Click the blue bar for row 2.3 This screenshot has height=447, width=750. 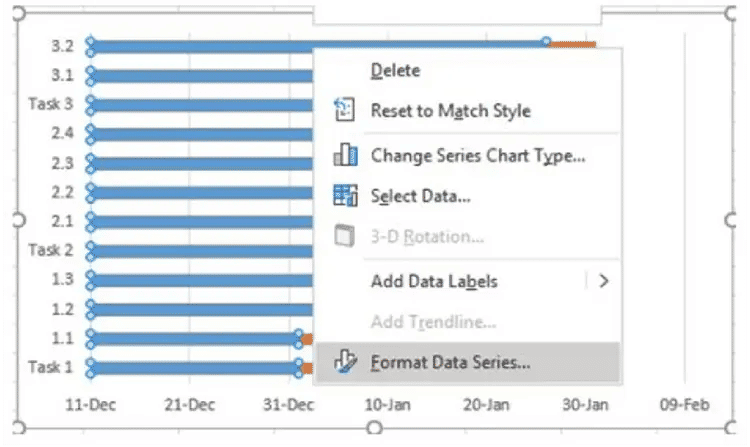(x=201, y=164)
